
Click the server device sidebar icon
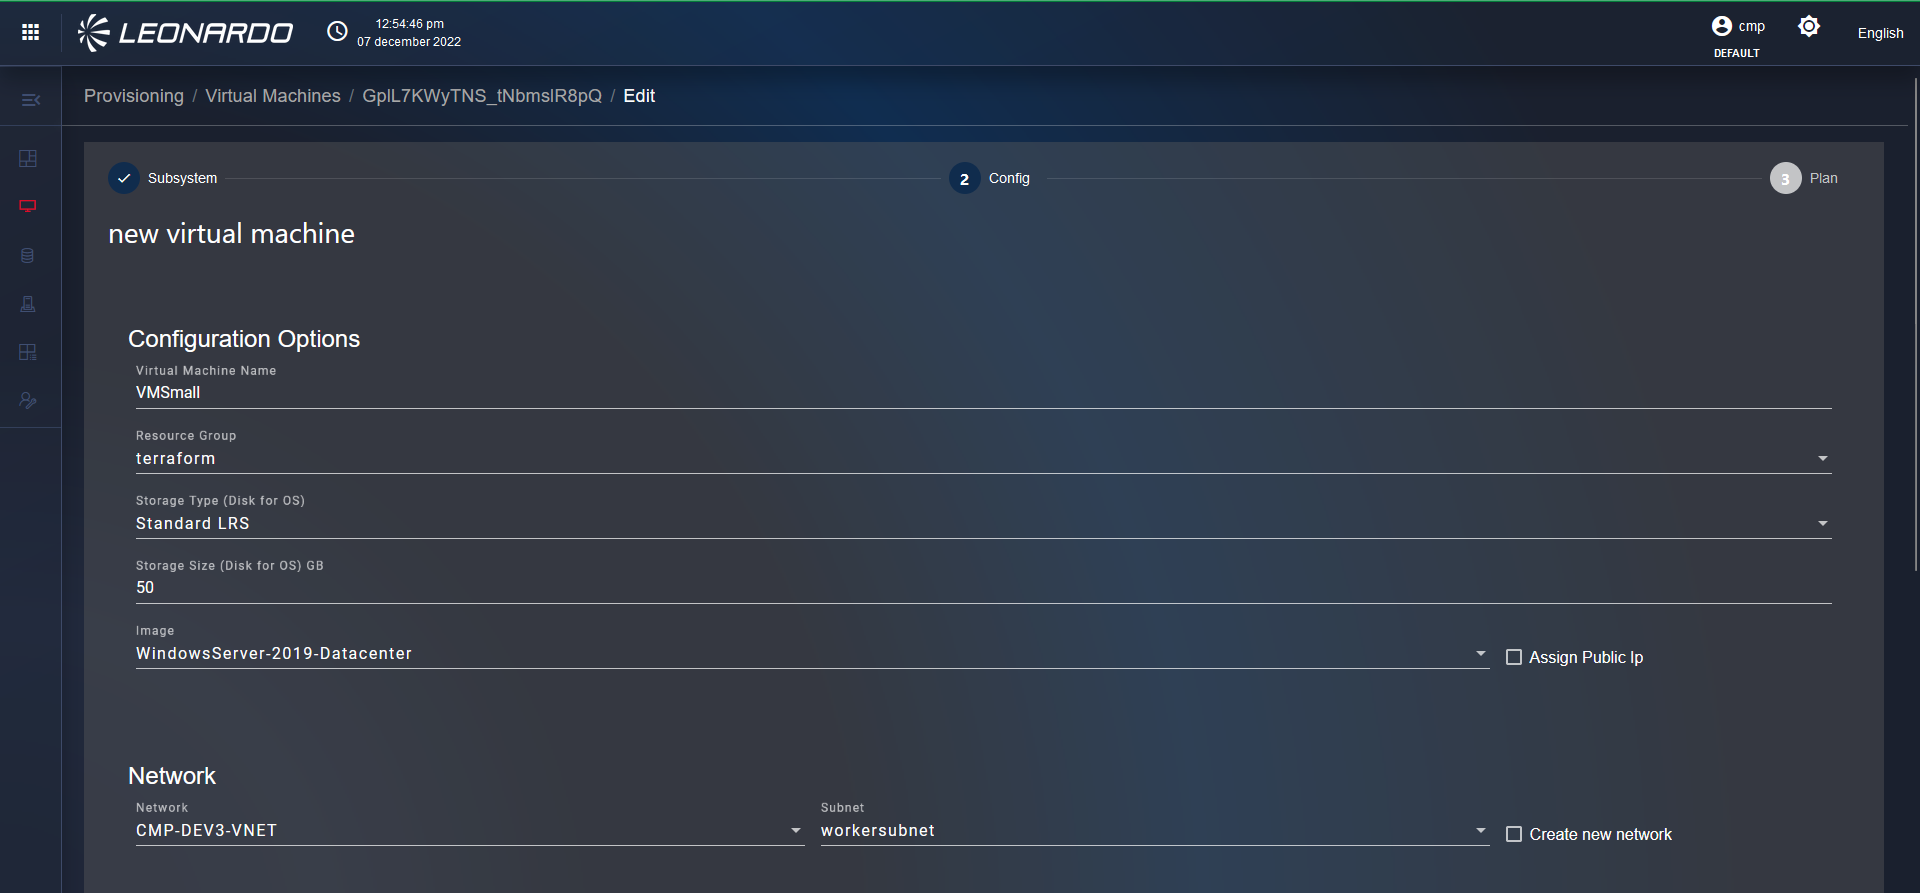[x=28, y=304]
